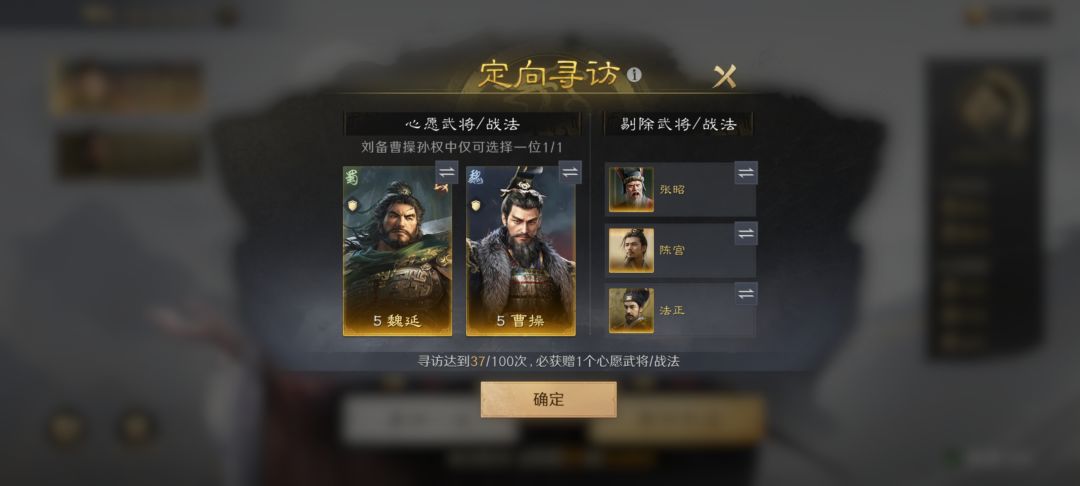Swap the excluded general 张昭
The width and height of the screenshot is (1080, 486).
[x=746, y=173]
